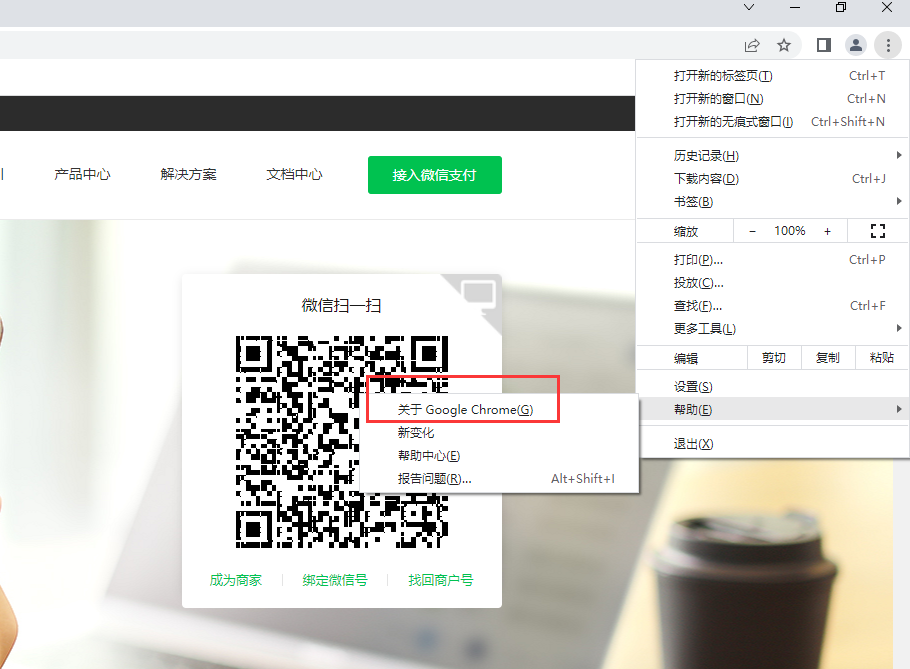The width and height of the screenshot is (910, 669).
Task: Open 下载内容(D)
Action: click(772, 179)
